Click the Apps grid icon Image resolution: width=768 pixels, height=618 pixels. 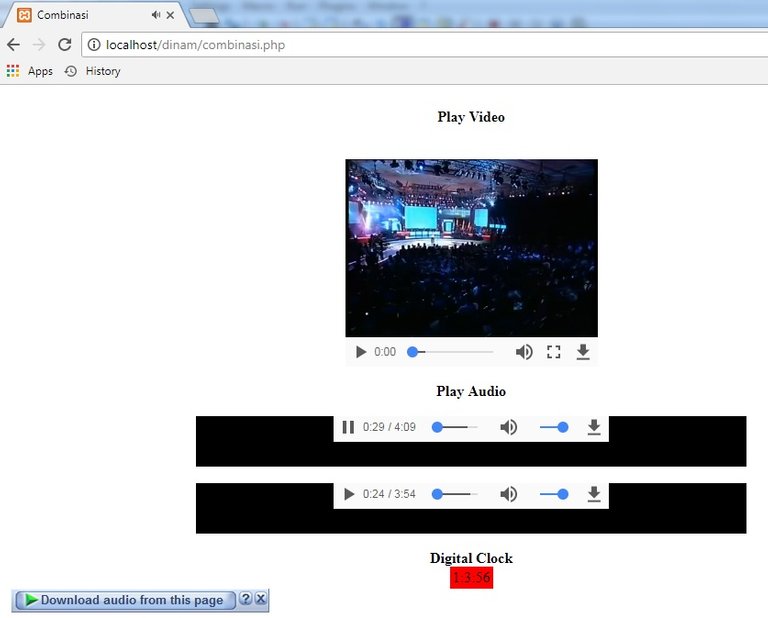click(x=13, y=71)
